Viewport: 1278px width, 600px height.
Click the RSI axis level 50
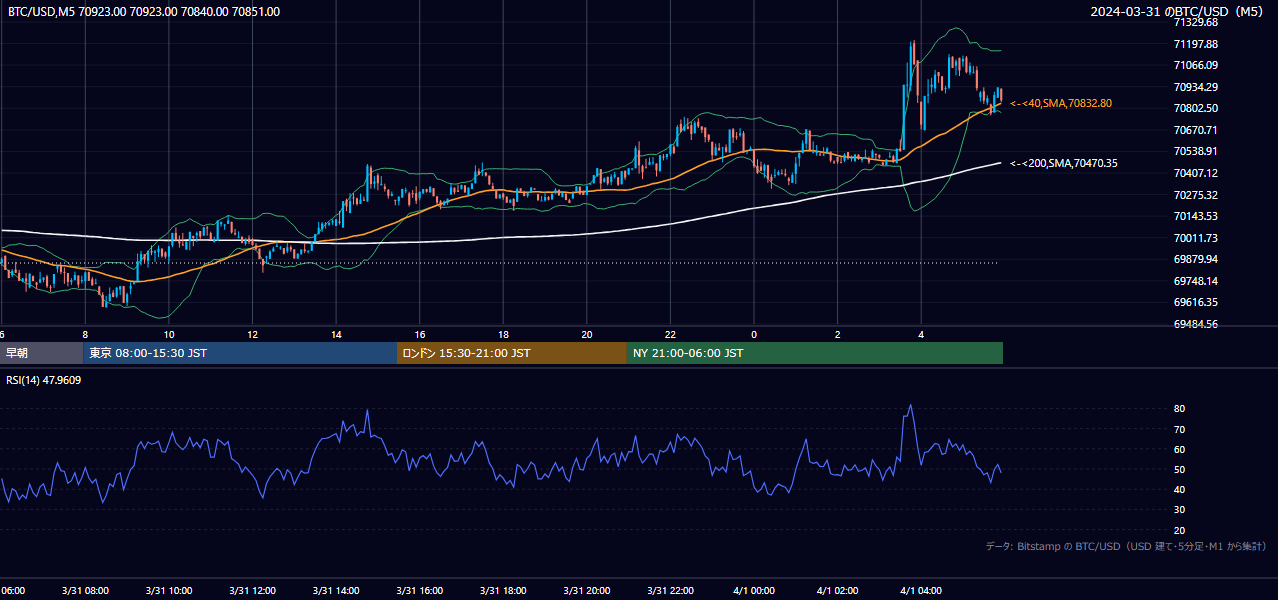point(1180,469)
